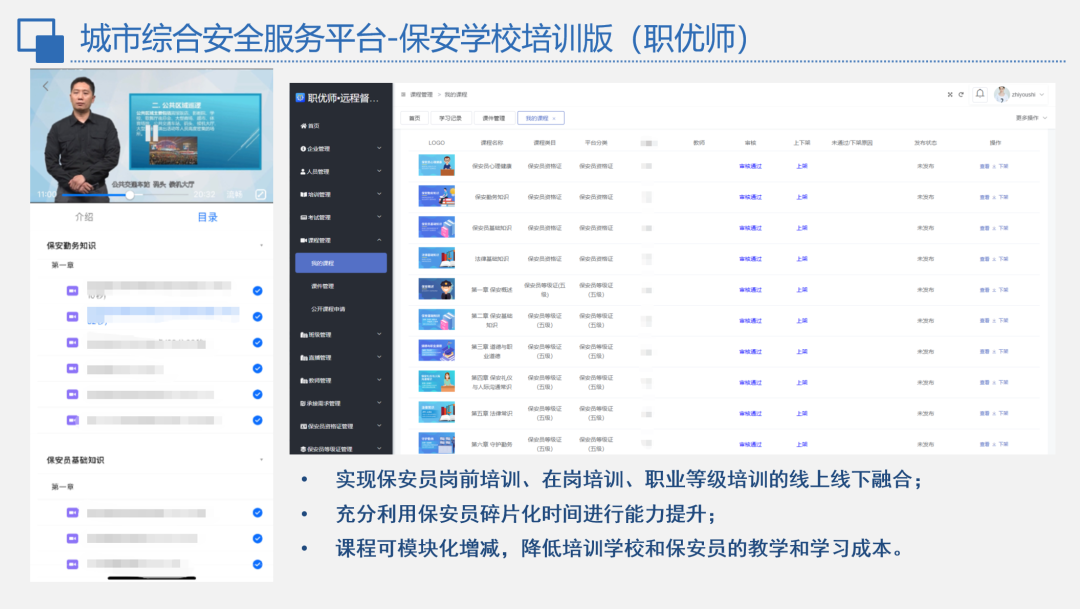Expand the 直播管理 sidebar menu
Image resolution: width=1080 pixels, height=609 pixels.
pyautogui.click(x=341, y=358)
